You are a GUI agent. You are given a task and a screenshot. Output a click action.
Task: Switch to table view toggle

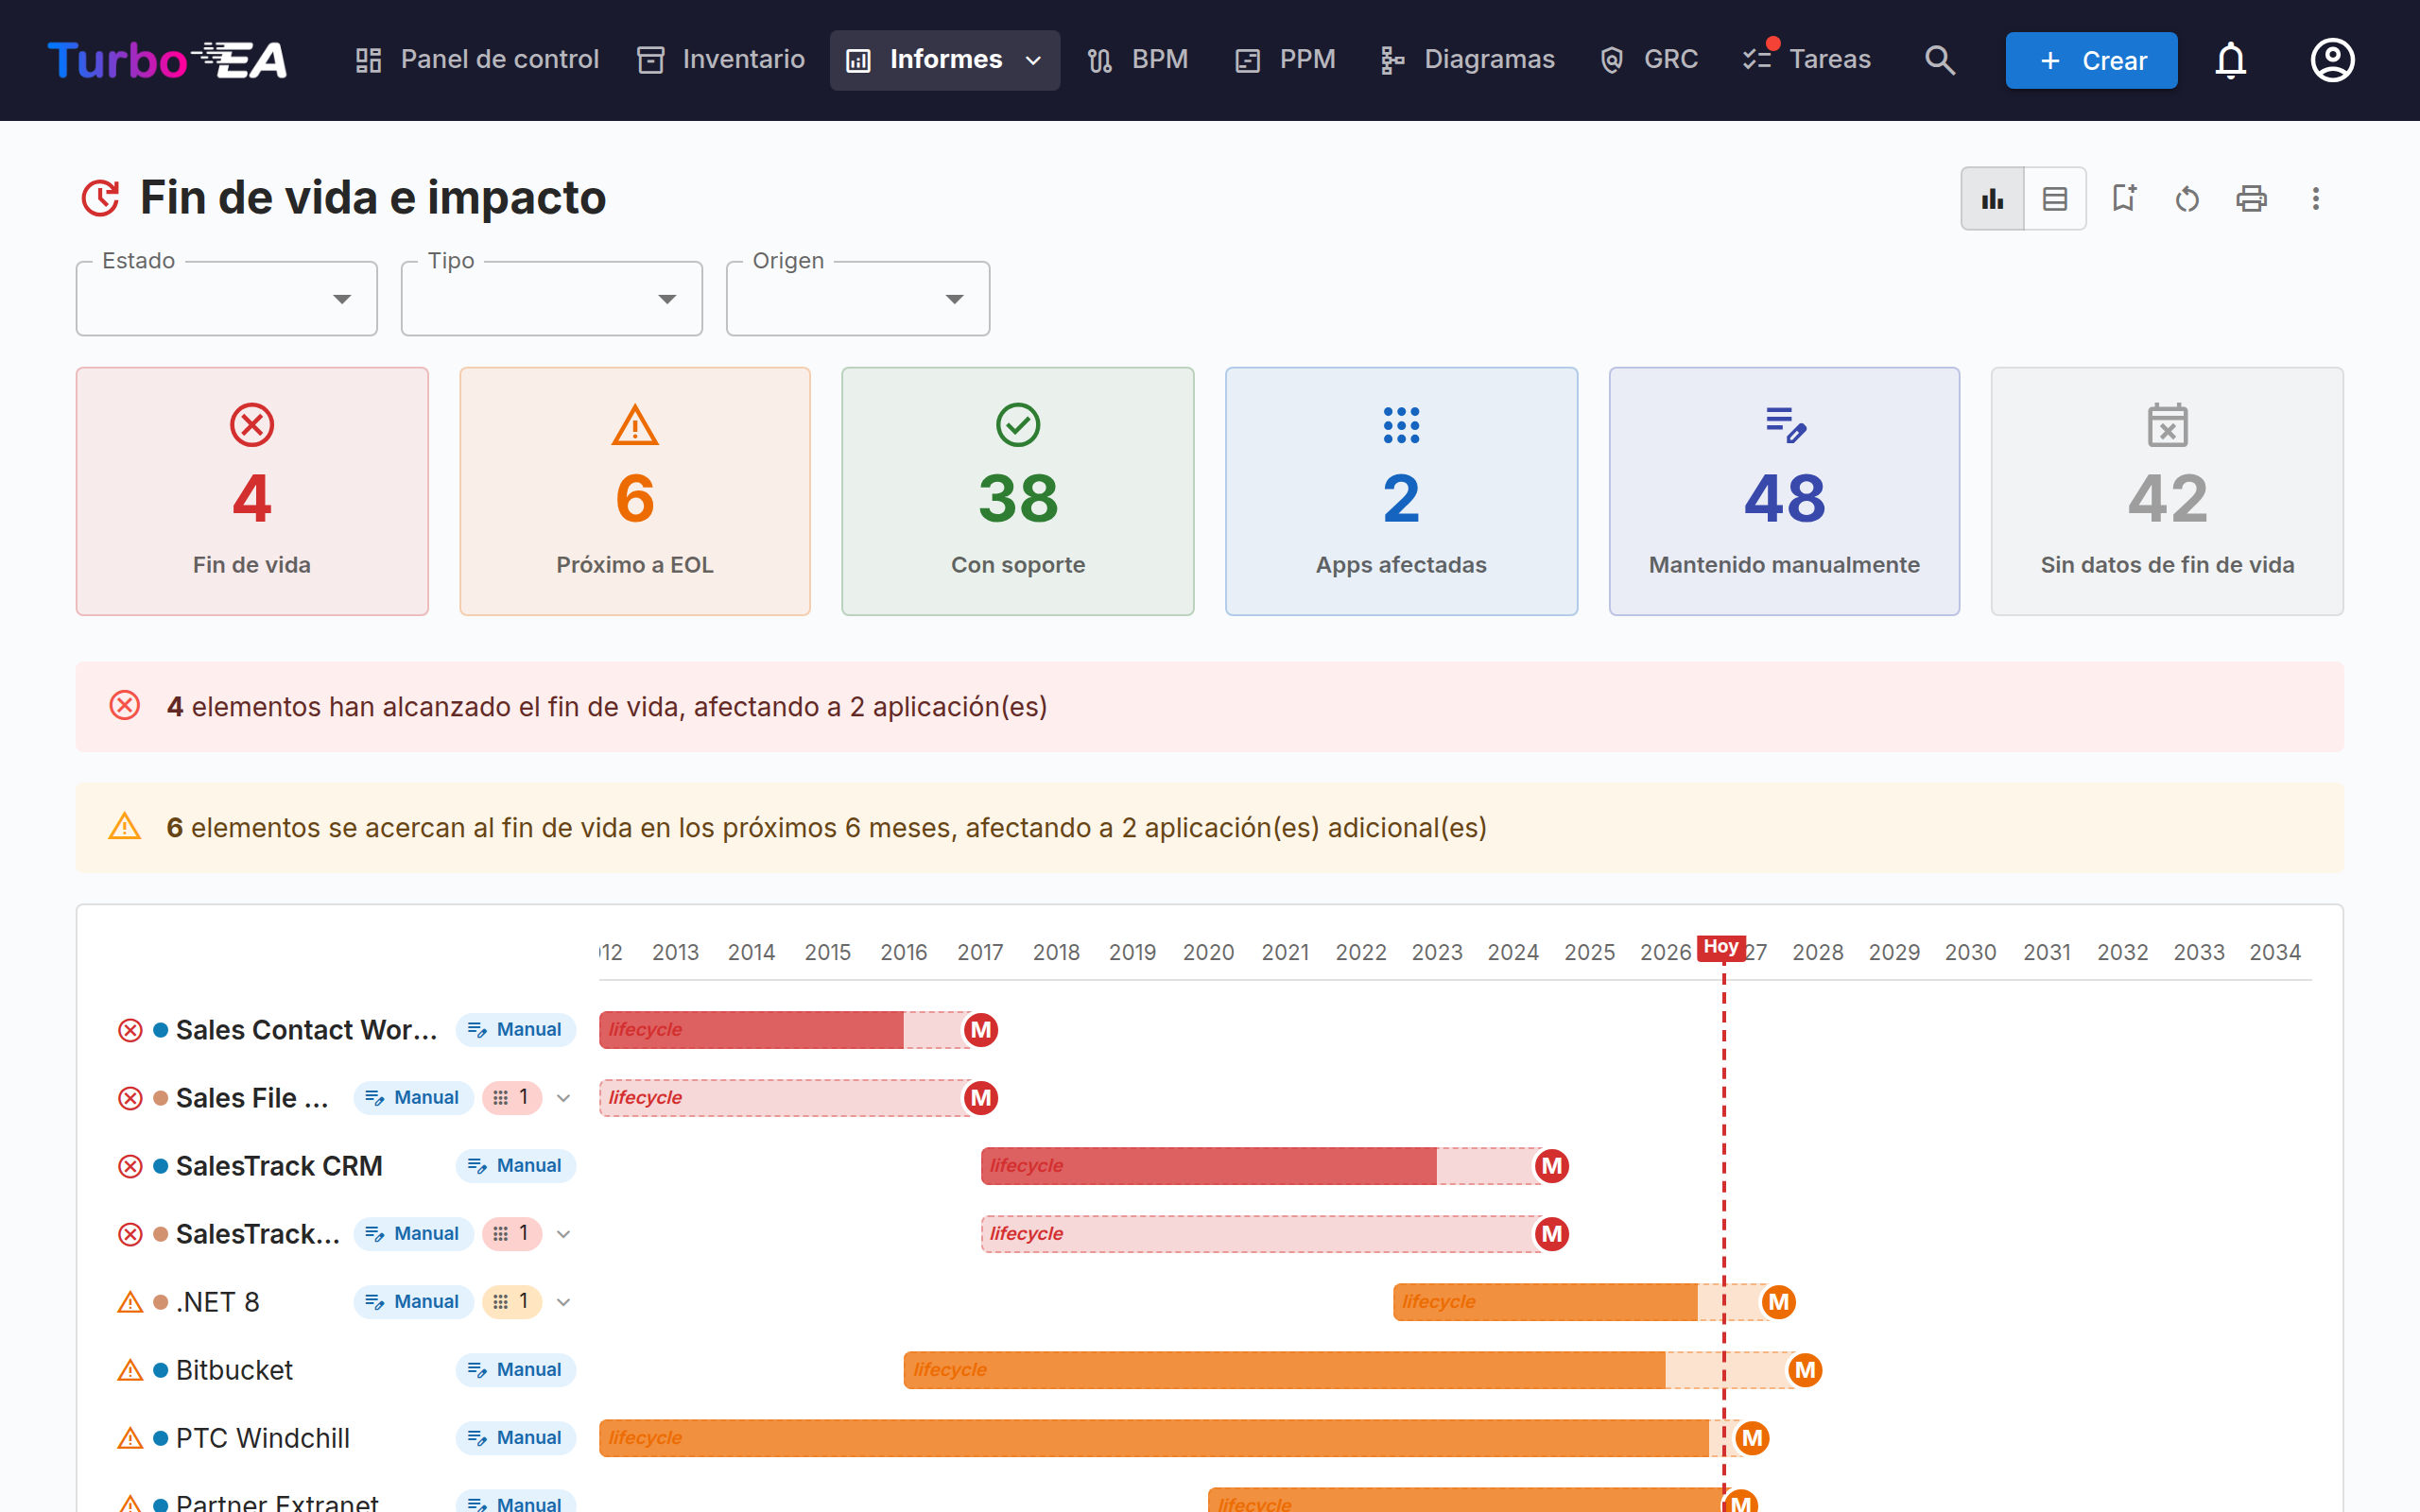[x=2054, y=198]
